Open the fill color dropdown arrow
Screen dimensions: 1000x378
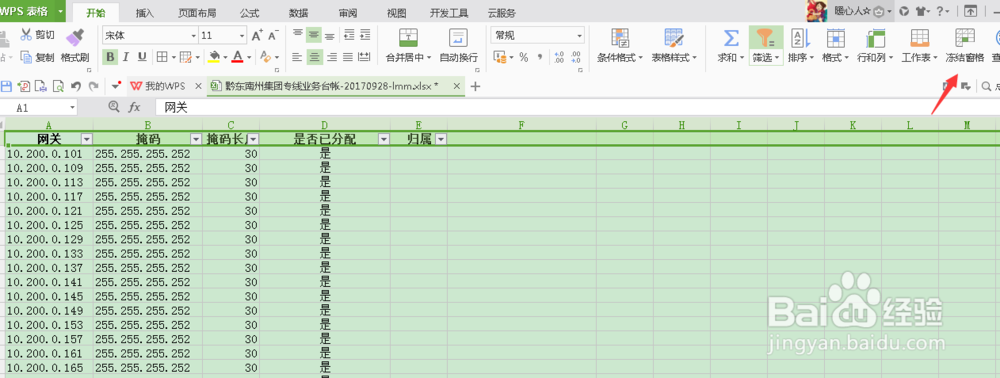point(226,58)
